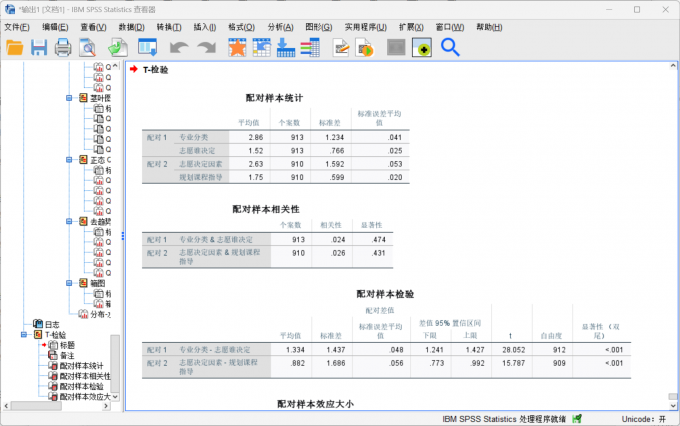Click the outline pane scroll-left arrow
The image size is (680, 426).
point(6,406)
